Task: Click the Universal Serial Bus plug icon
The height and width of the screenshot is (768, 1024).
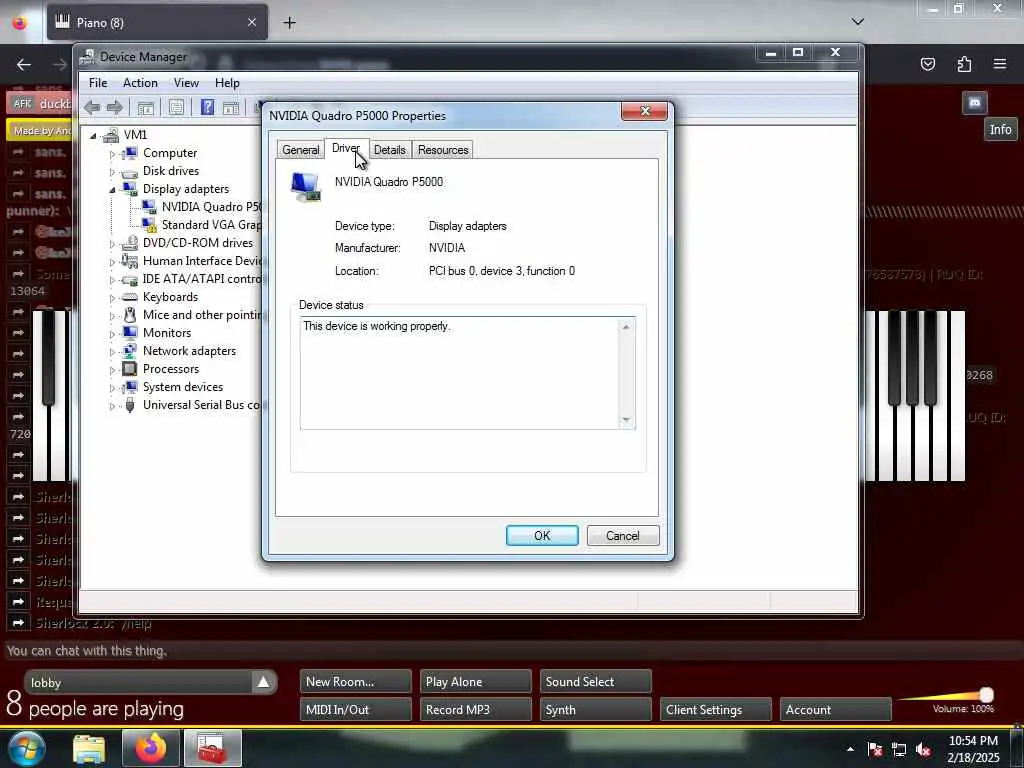Action: [x=130, y=405]
